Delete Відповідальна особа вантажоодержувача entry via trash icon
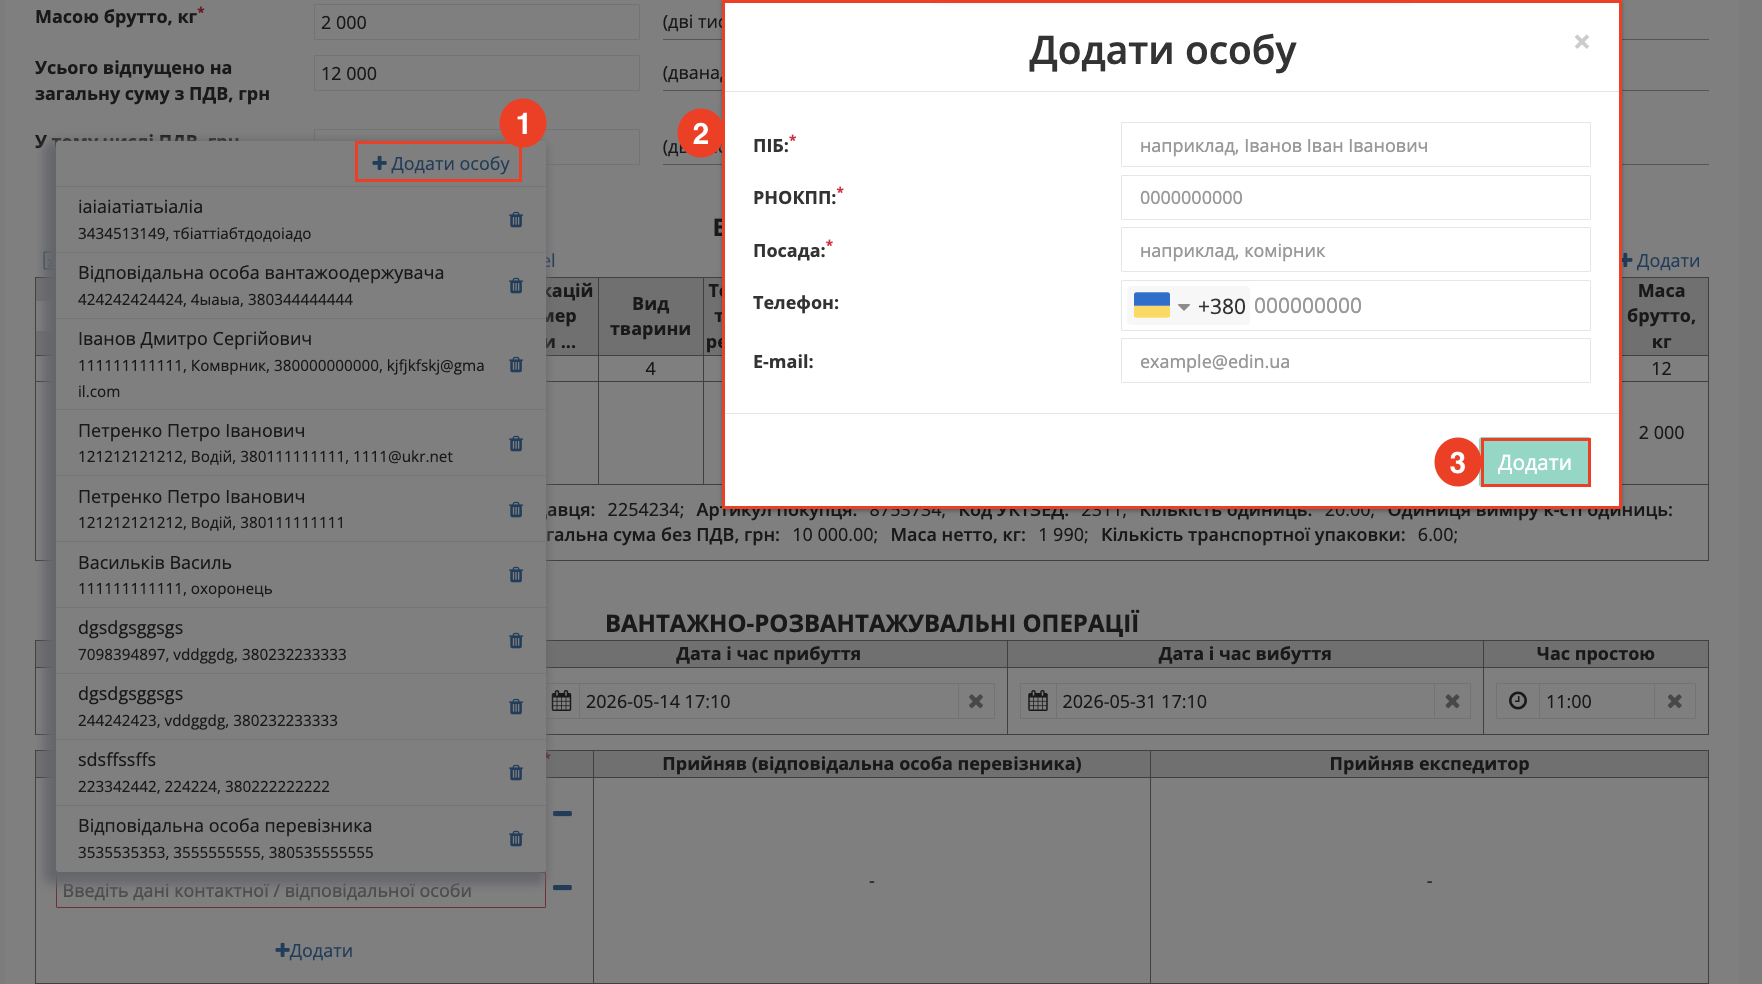 516,286
